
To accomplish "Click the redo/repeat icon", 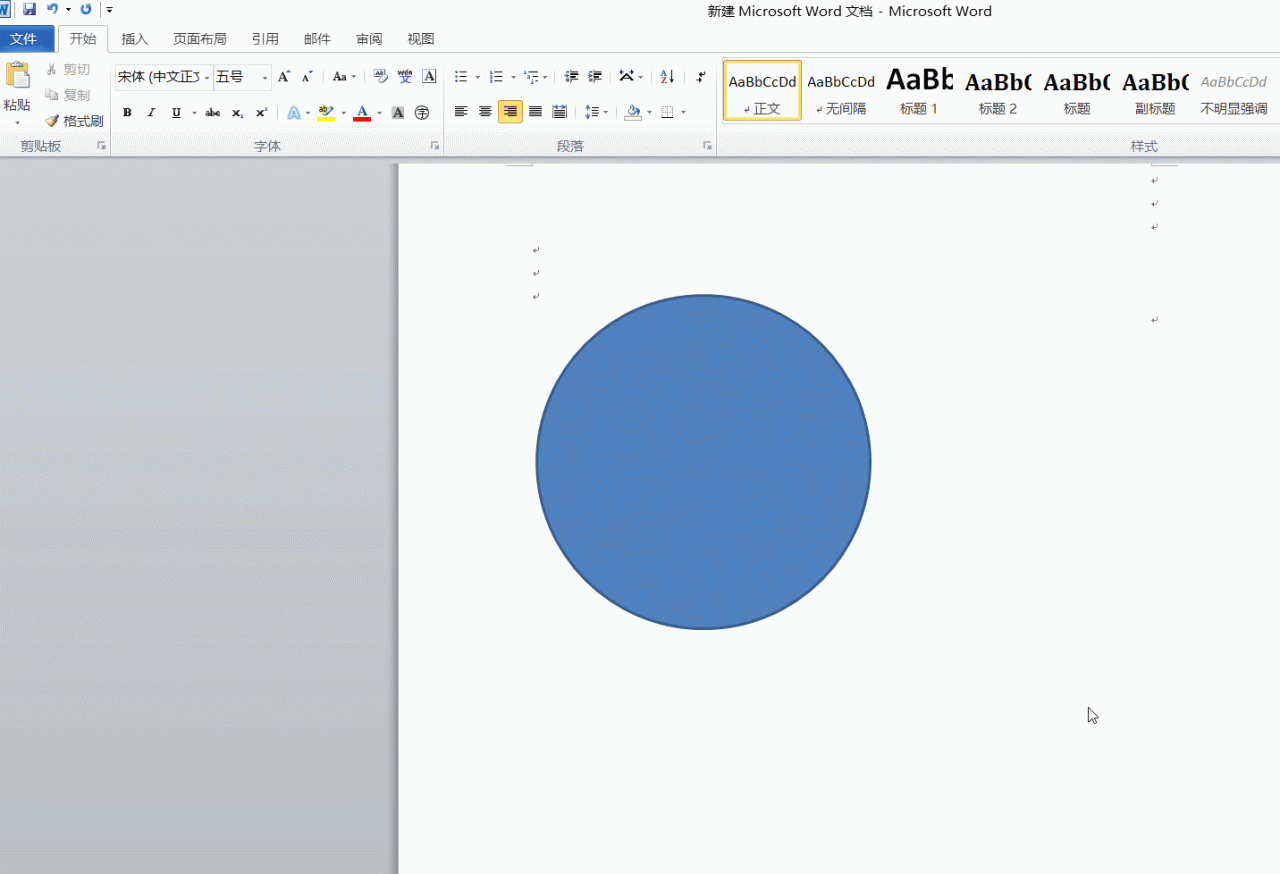I will (x=85, y=9).
